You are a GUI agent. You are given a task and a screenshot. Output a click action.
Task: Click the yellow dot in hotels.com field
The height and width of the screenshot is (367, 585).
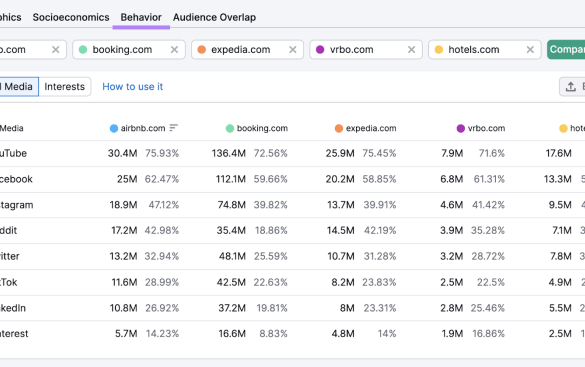coord(439,50)
